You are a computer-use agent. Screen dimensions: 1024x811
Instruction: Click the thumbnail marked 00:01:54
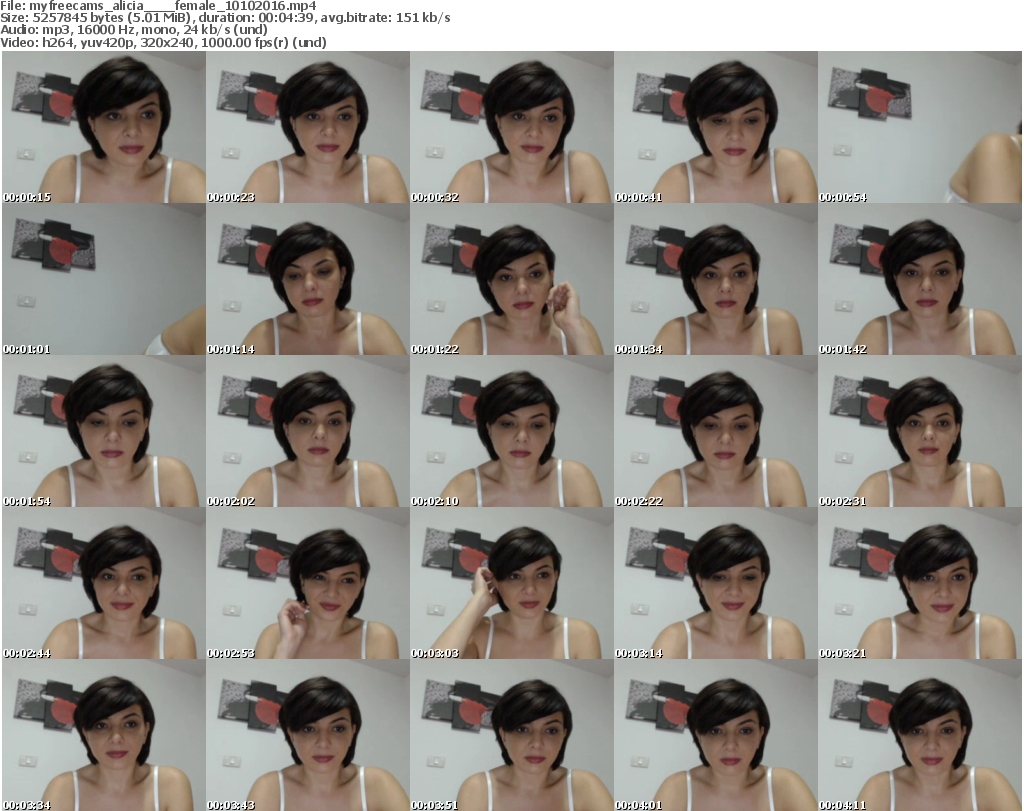click(103, 432)
